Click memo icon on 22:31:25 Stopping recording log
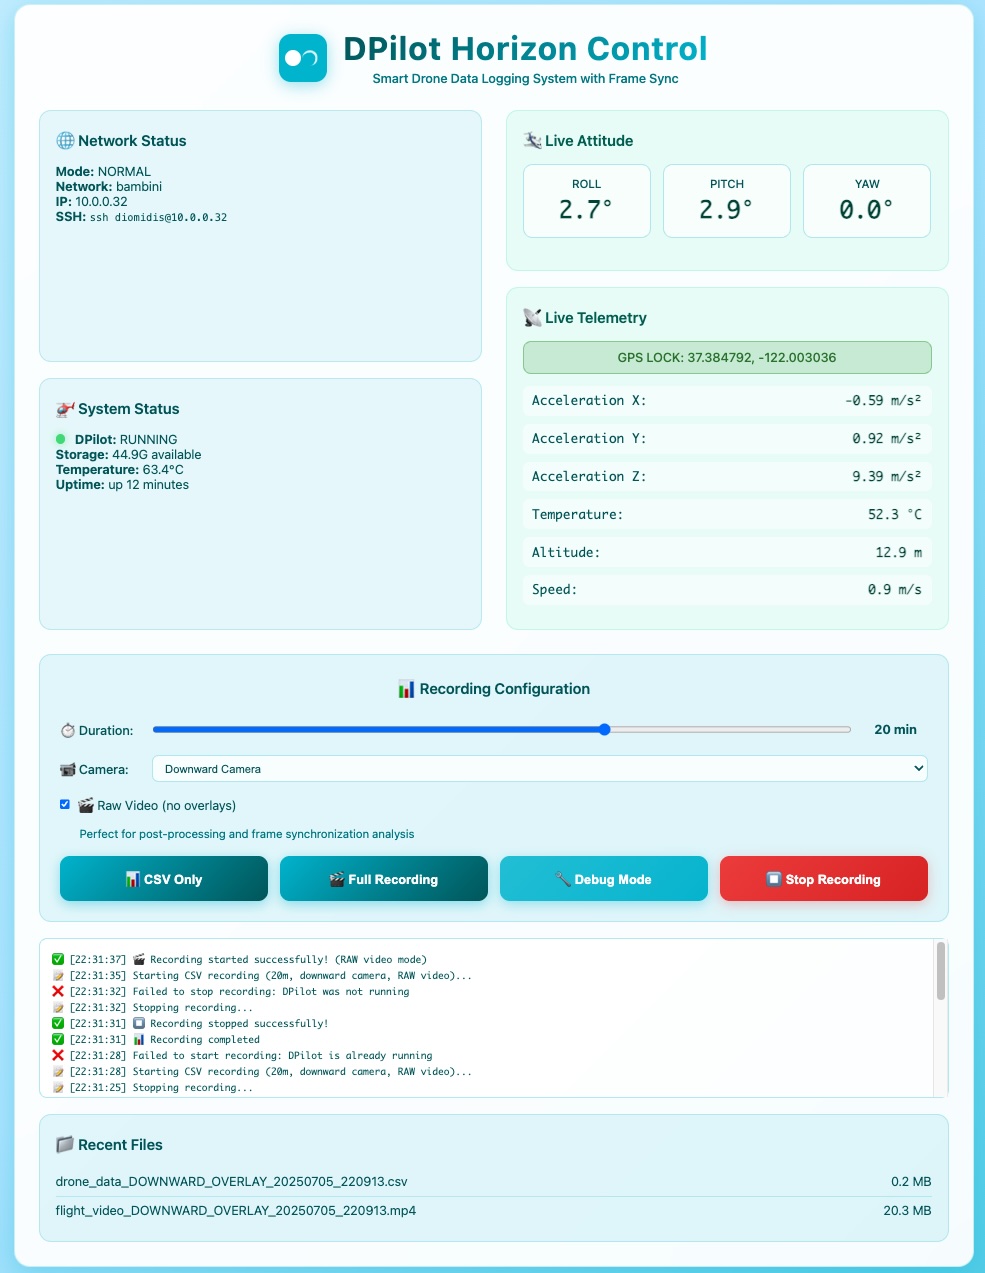The height and width of the screenshot is (1273, 985). 58,1087
